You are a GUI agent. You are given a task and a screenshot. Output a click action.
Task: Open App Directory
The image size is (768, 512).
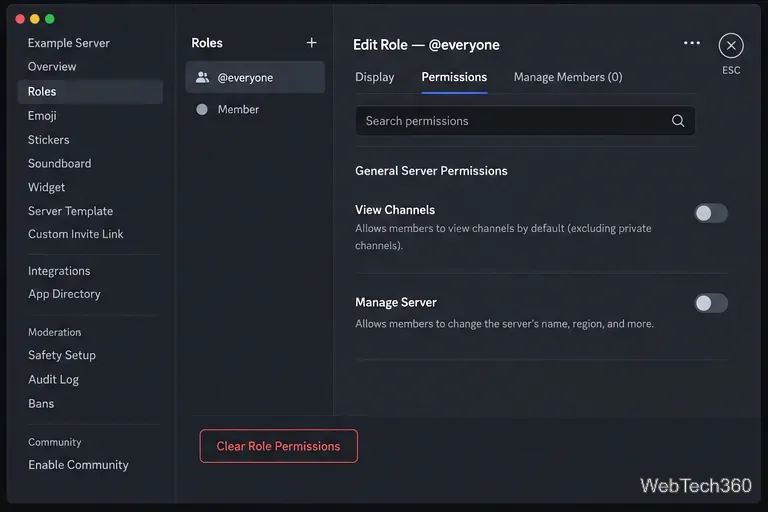coord(64,294)
